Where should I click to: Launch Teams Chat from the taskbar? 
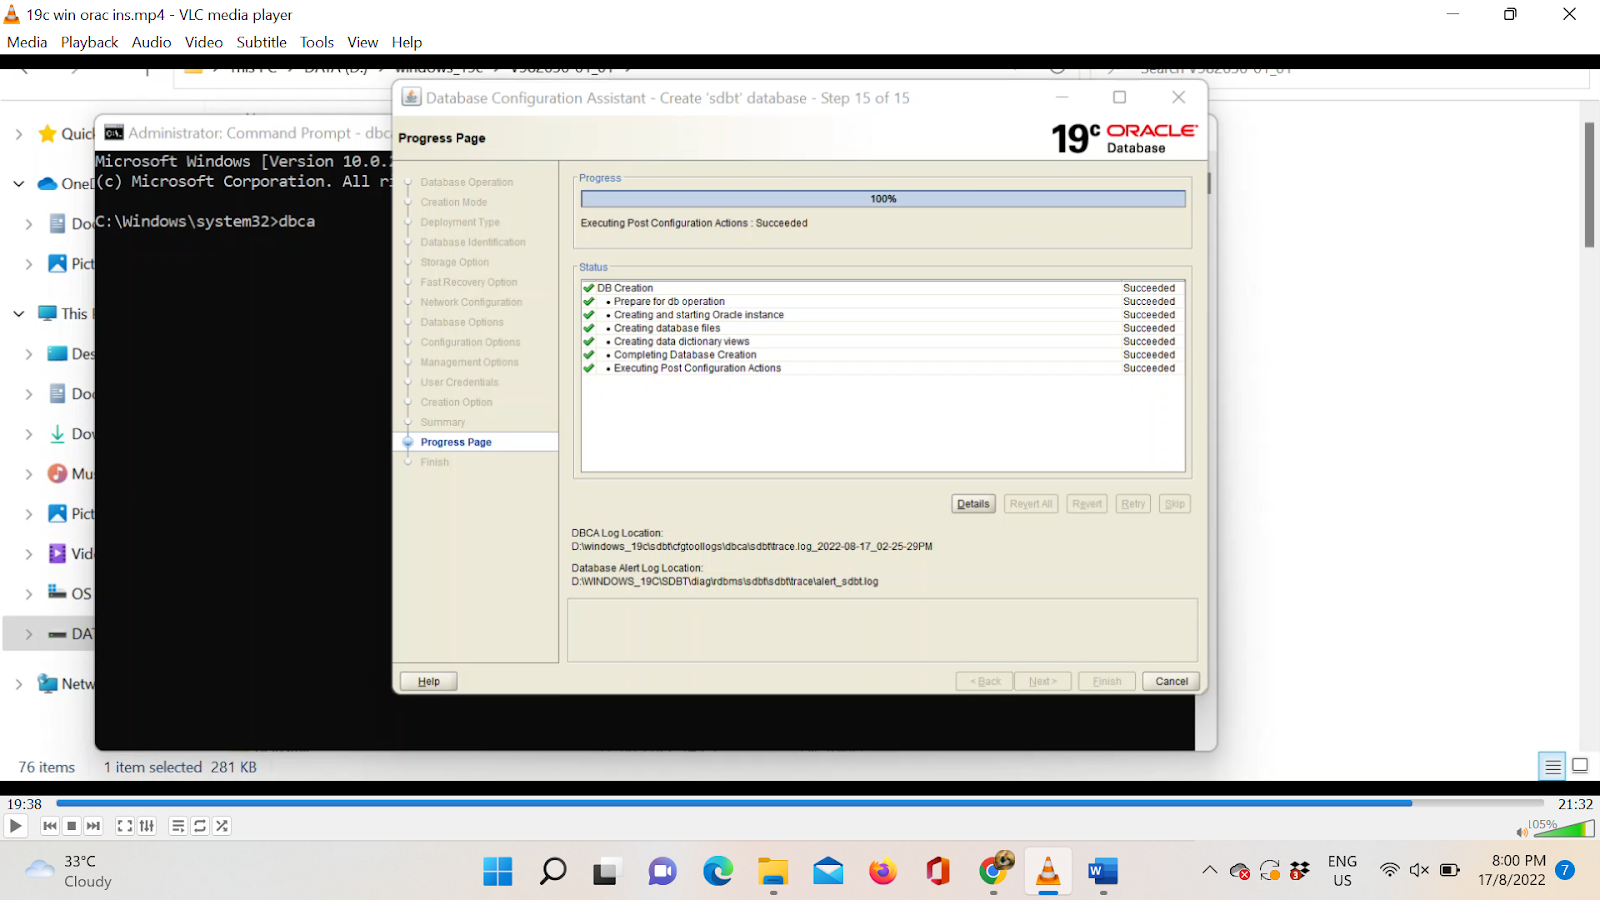(x=662, y=872)
